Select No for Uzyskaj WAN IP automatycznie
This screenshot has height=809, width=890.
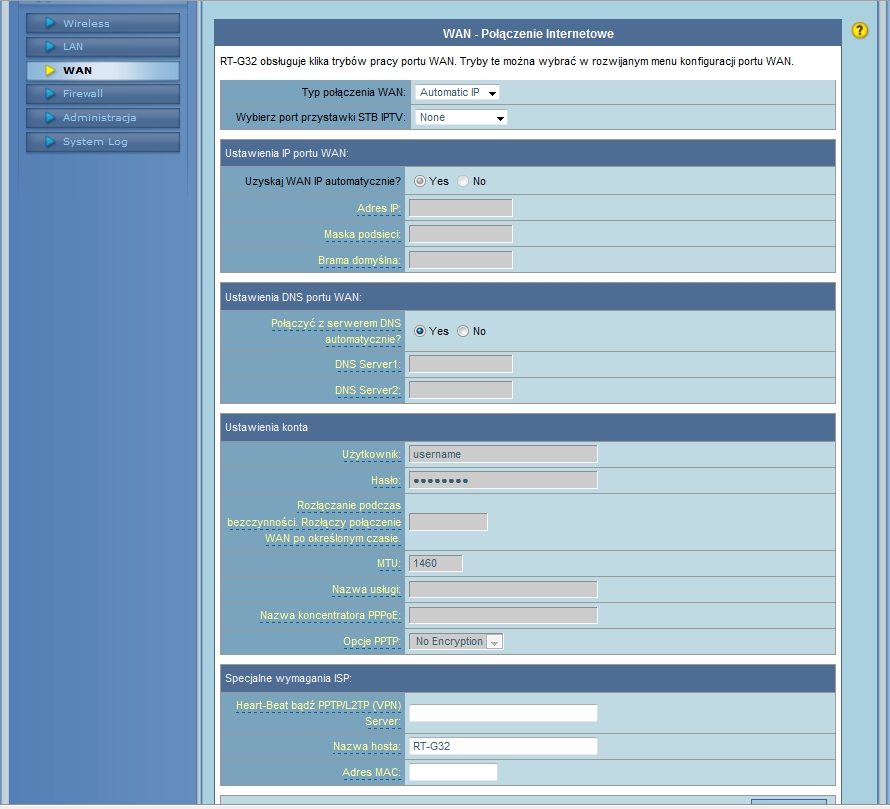(x=463, y=181)
